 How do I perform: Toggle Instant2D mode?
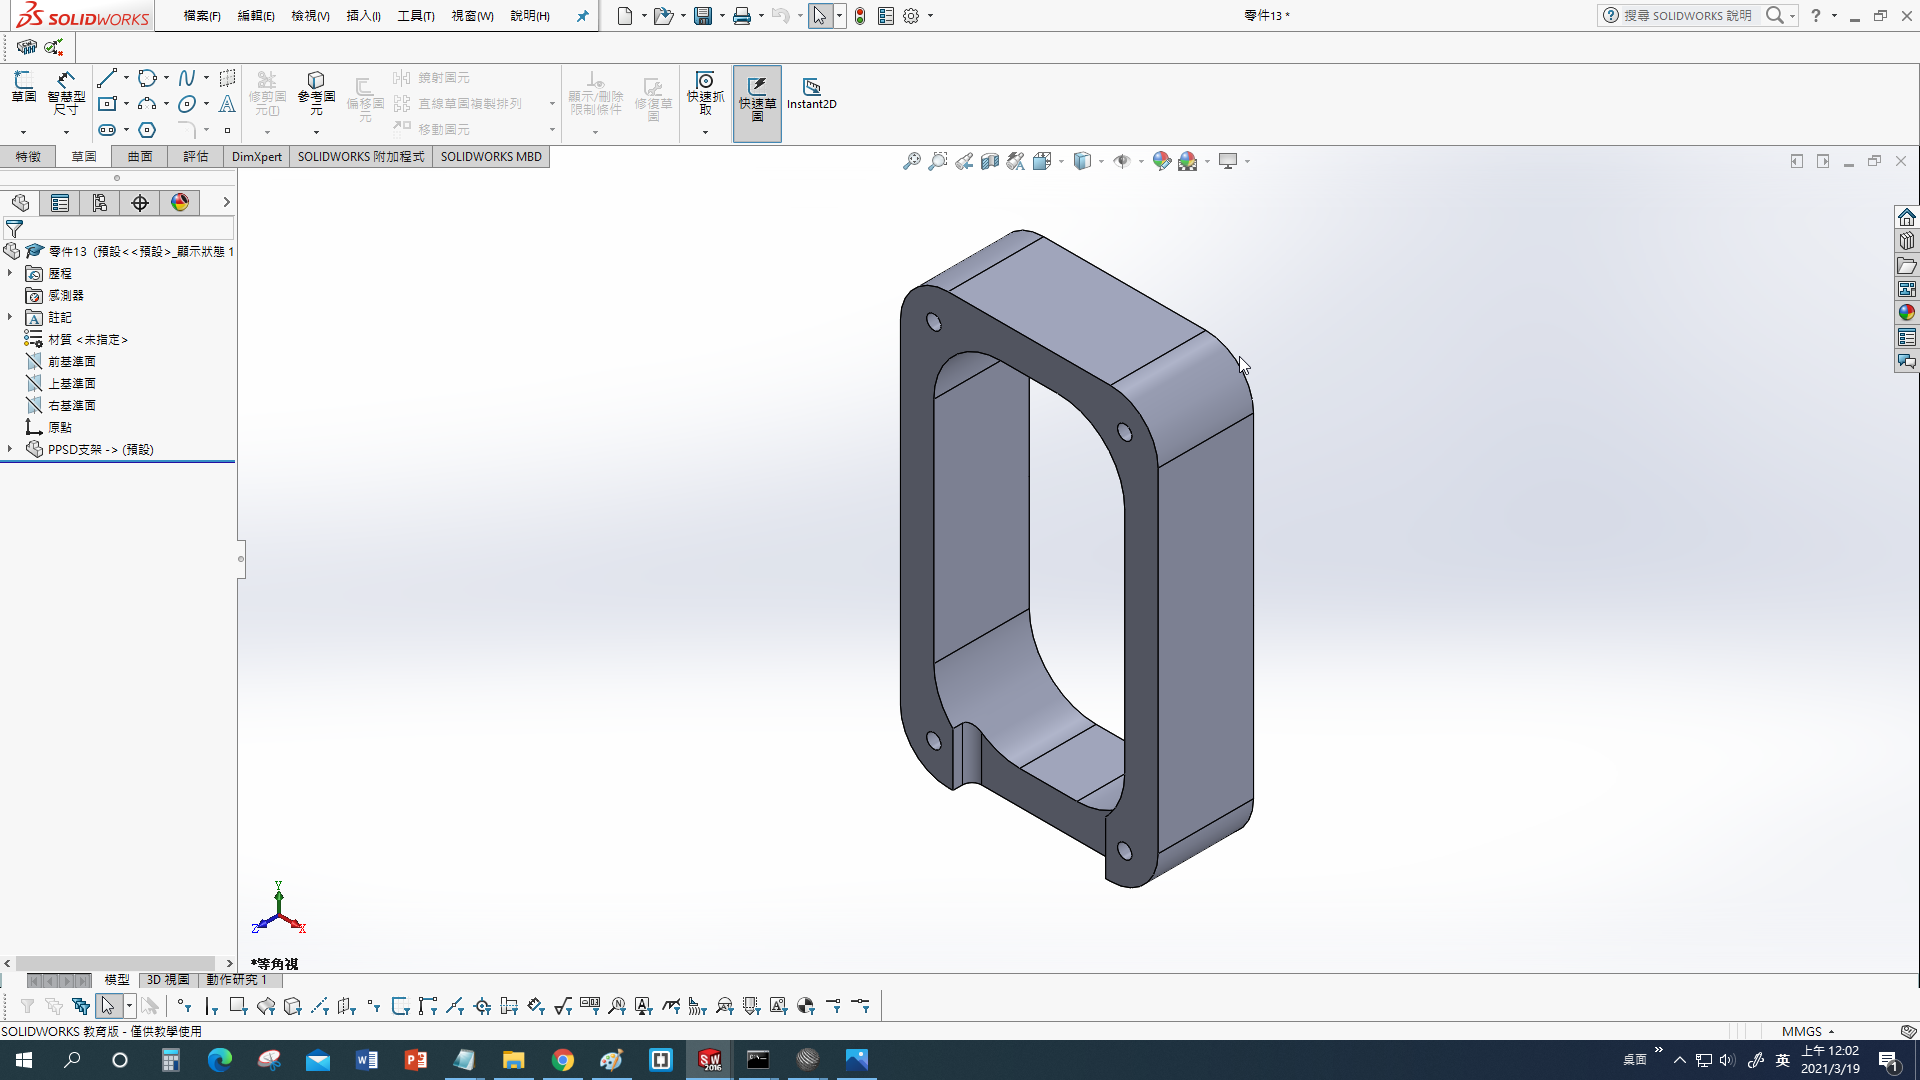click(x=811, y=93)
